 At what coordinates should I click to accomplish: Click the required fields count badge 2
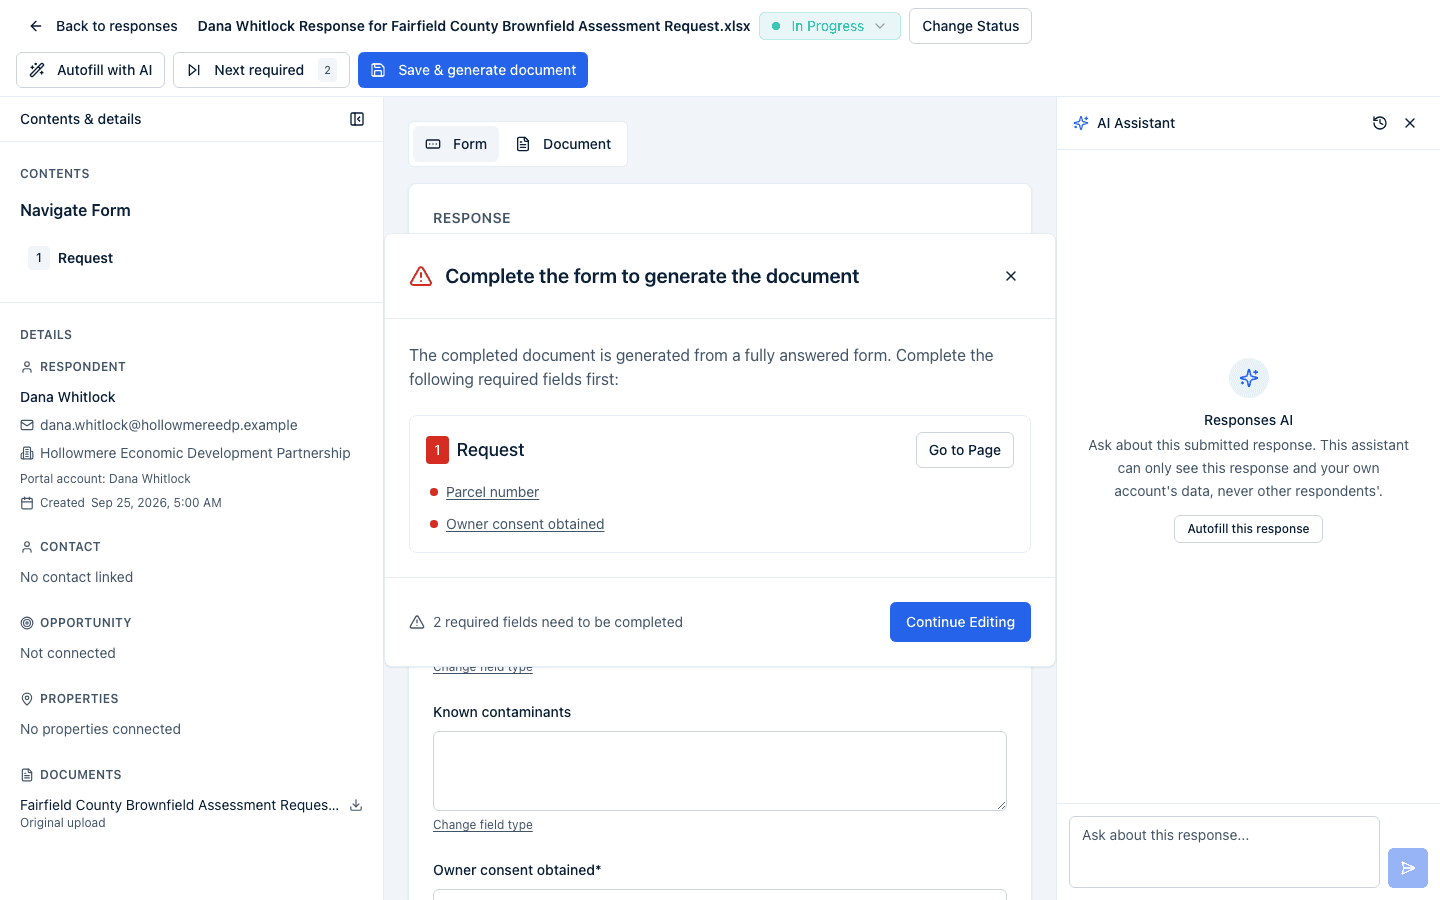point(327,70)
